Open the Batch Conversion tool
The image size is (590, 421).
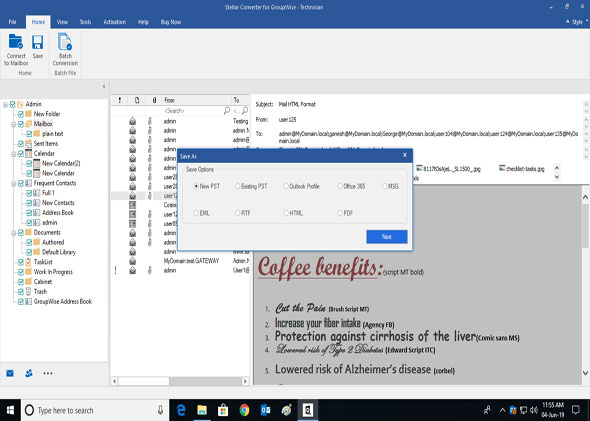[65, 49]
